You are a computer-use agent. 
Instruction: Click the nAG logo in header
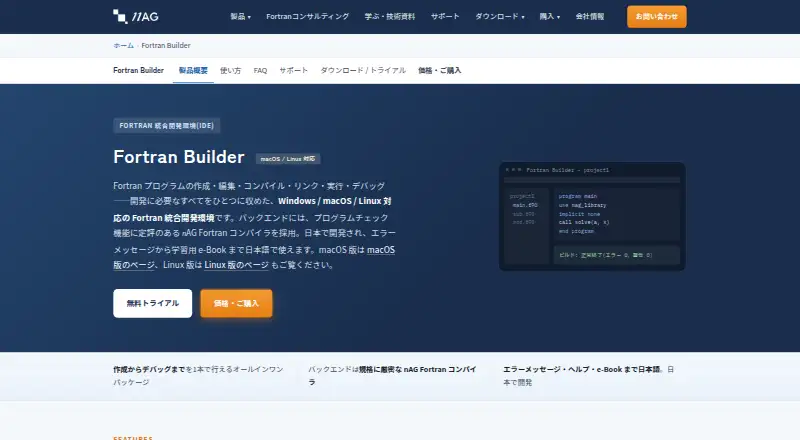coord(136,16)
